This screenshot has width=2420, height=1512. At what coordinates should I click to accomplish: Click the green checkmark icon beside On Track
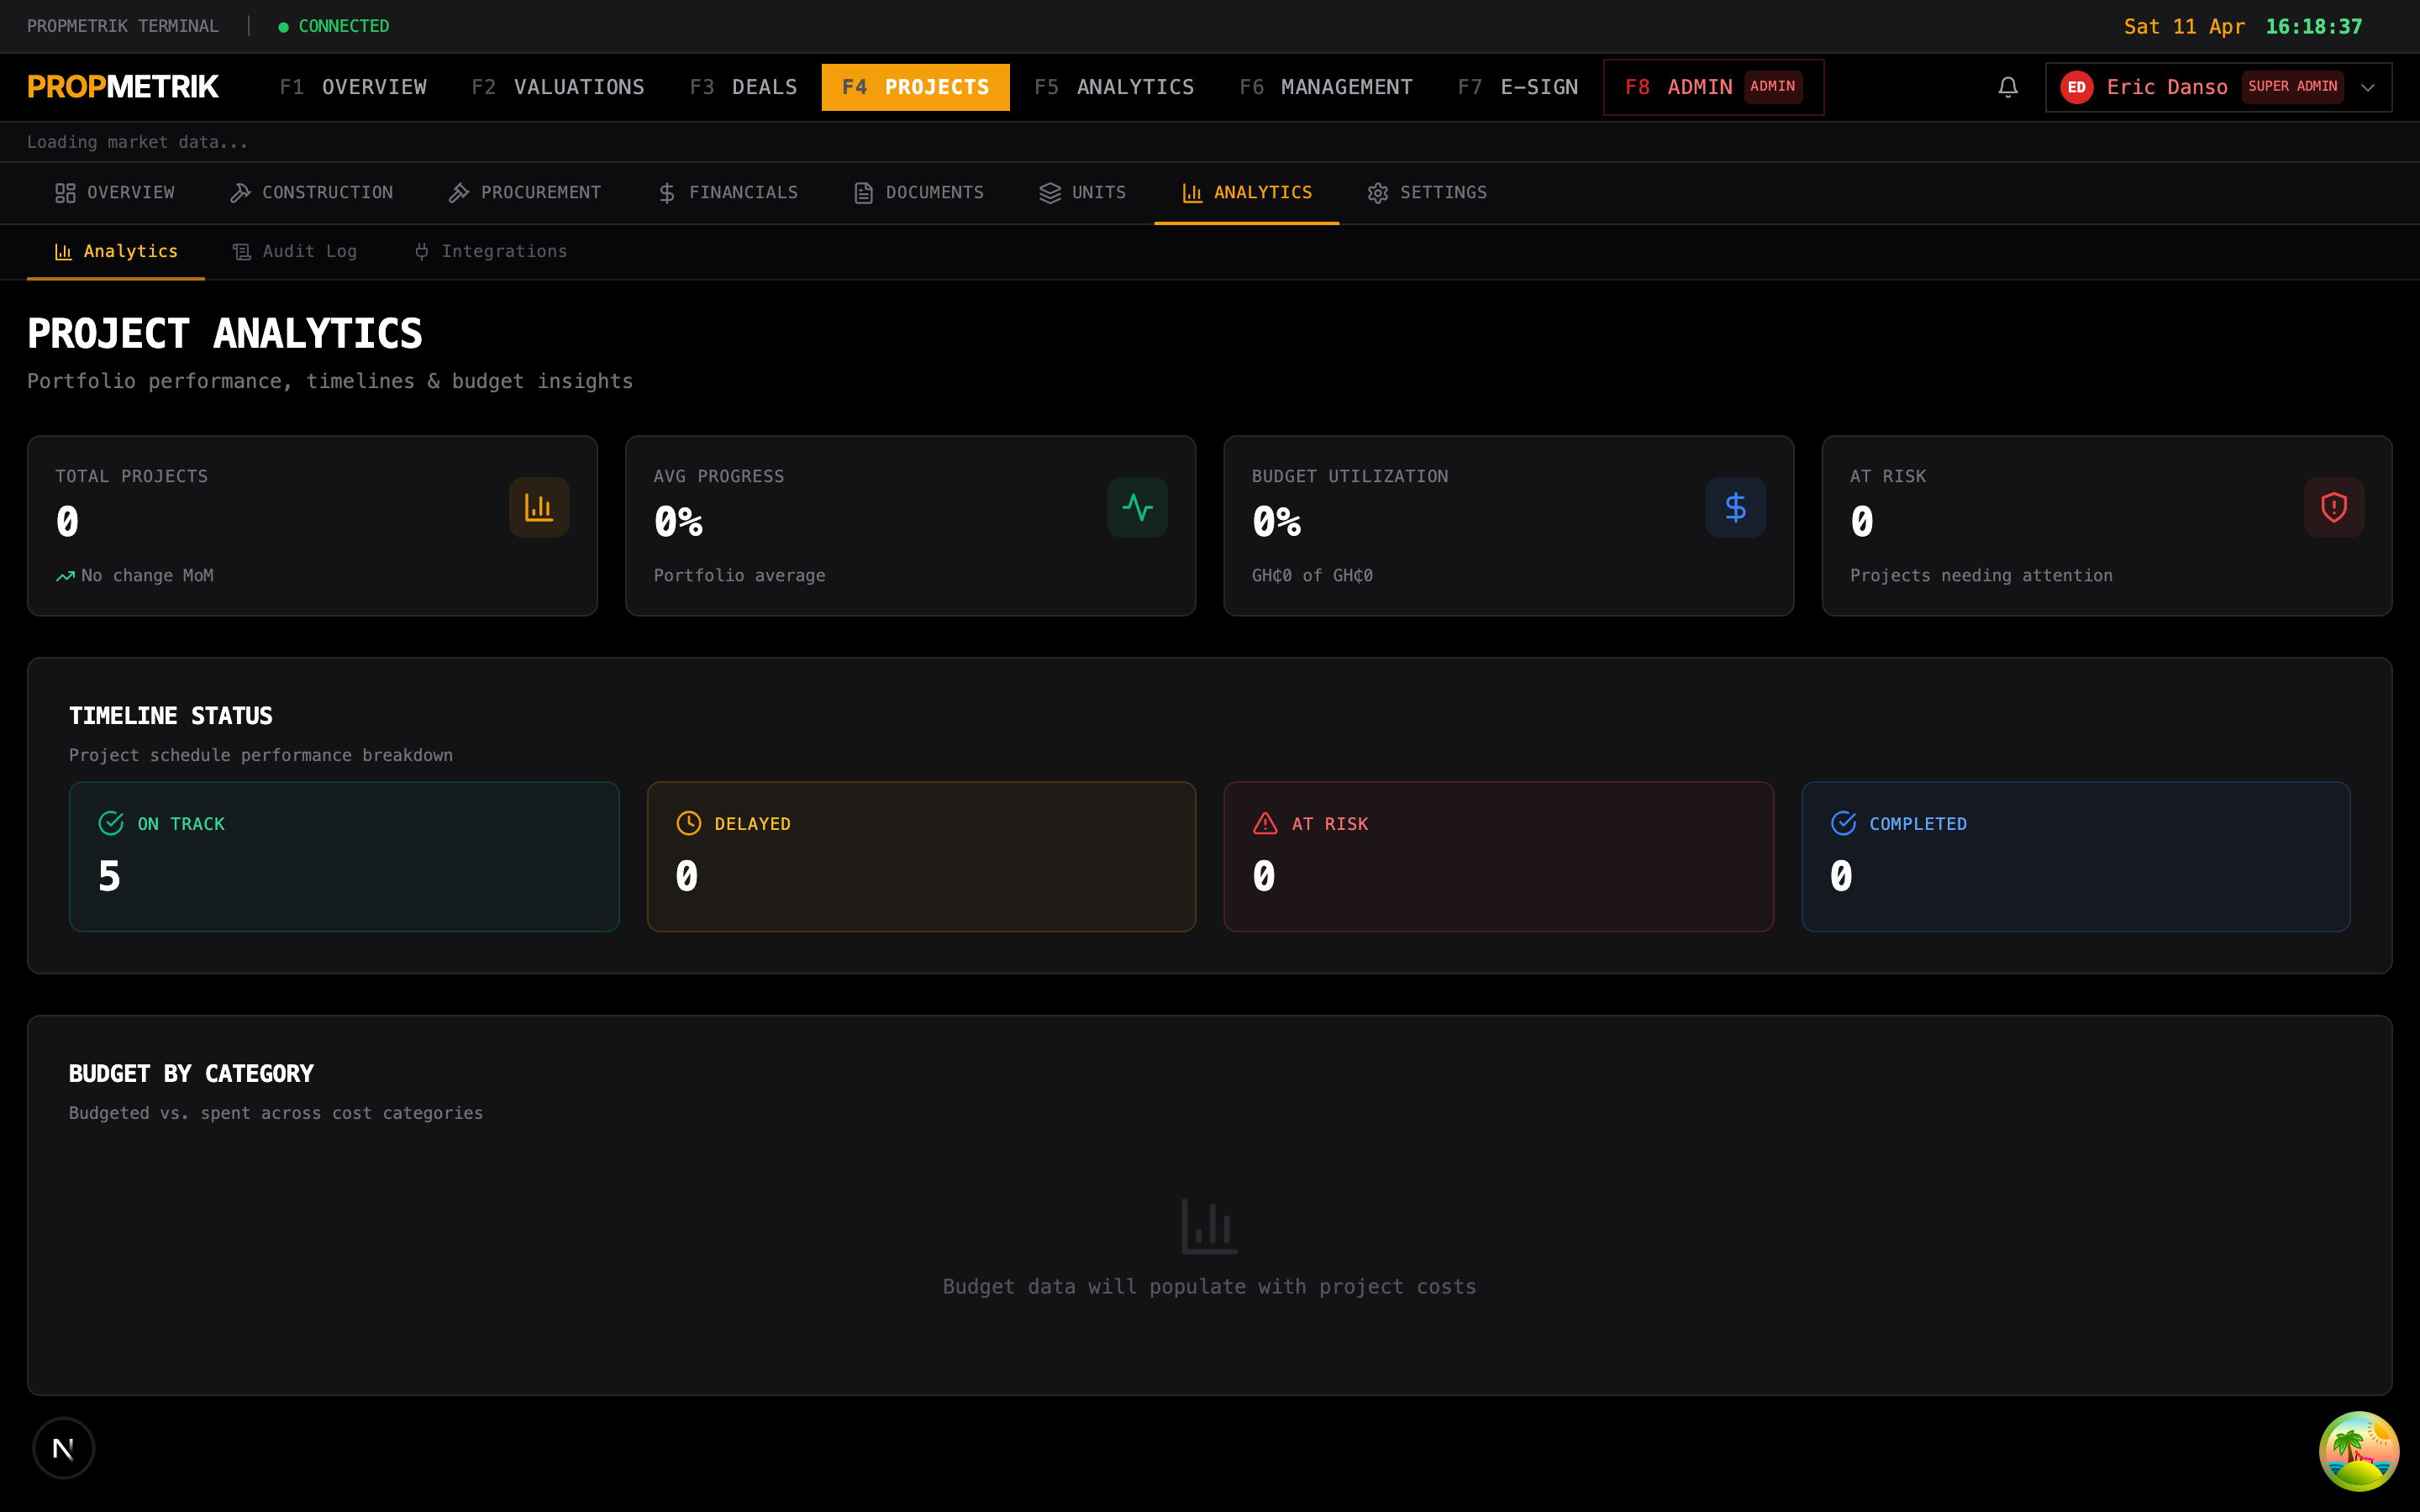click(111, 823)
